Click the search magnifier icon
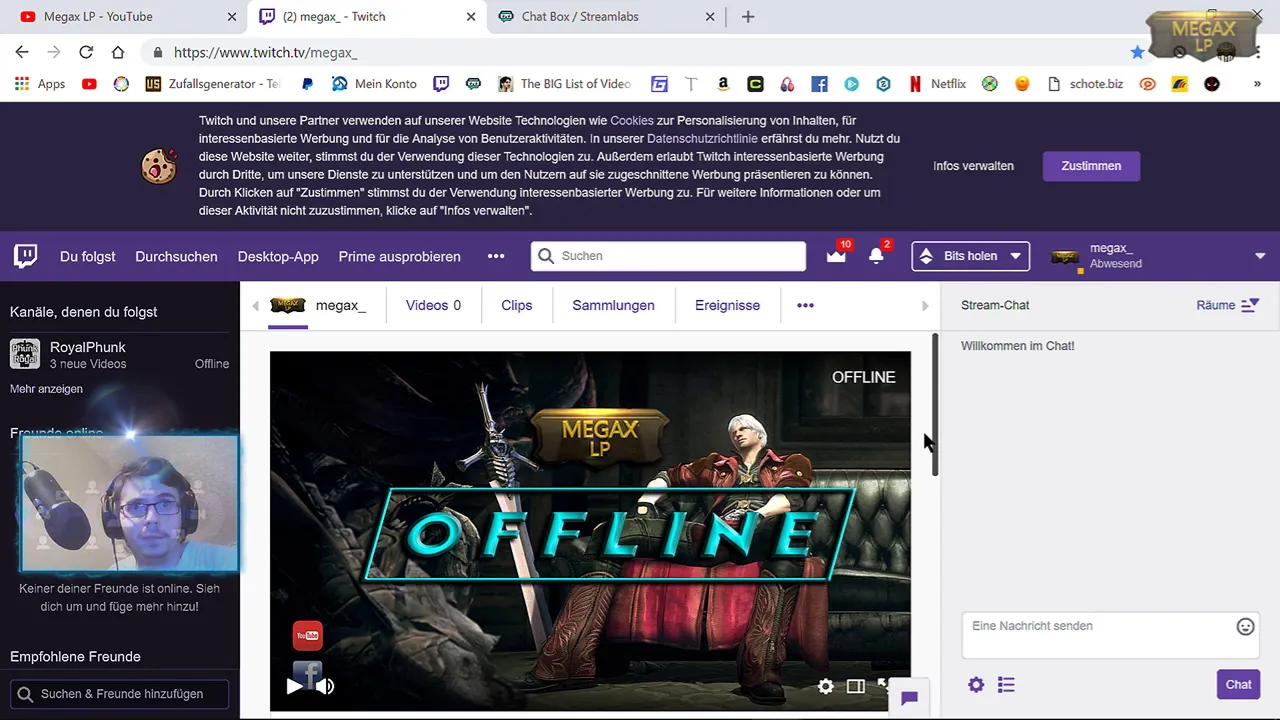 (x=546, y=256)
